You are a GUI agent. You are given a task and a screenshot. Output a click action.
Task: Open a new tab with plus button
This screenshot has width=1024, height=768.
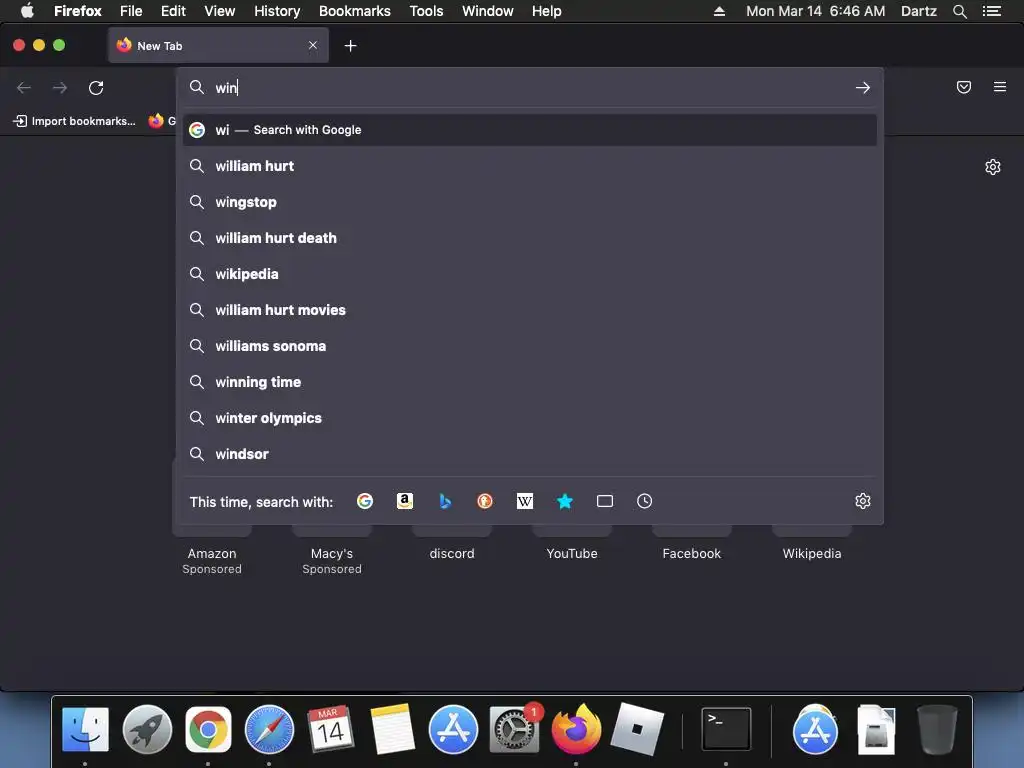[351, 46]
